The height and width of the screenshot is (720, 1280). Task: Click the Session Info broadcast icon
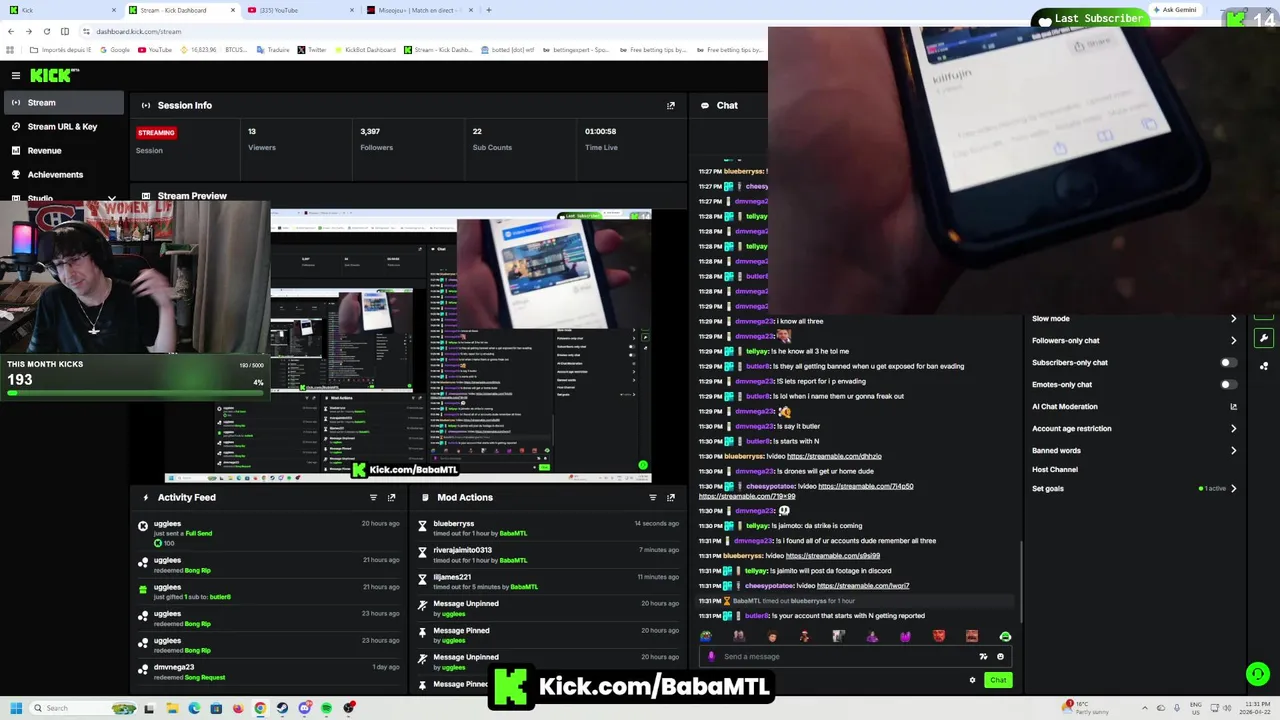(x=146, y=105)
